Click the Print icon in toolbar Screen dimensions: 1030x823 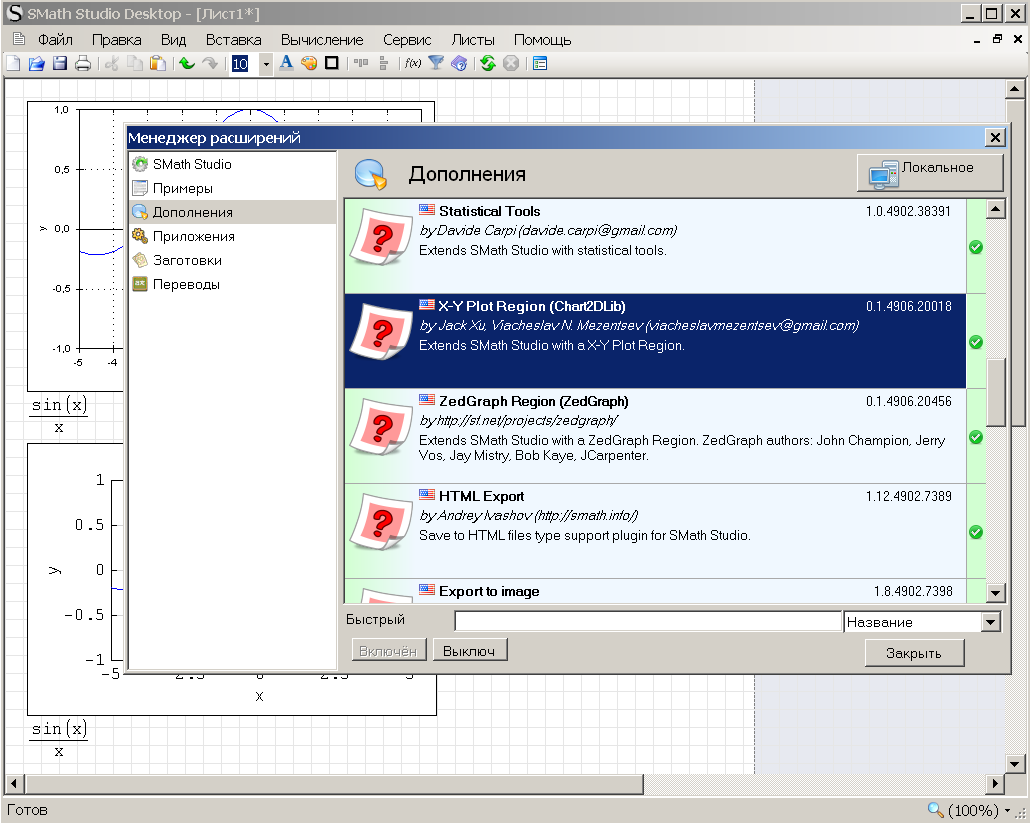tap(82, 64)
